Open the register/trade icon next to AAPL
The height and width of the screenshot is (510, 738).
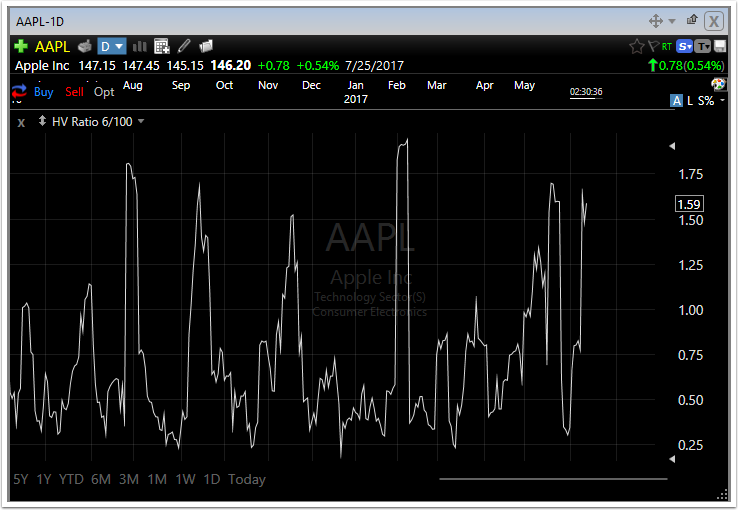(85, 46)
